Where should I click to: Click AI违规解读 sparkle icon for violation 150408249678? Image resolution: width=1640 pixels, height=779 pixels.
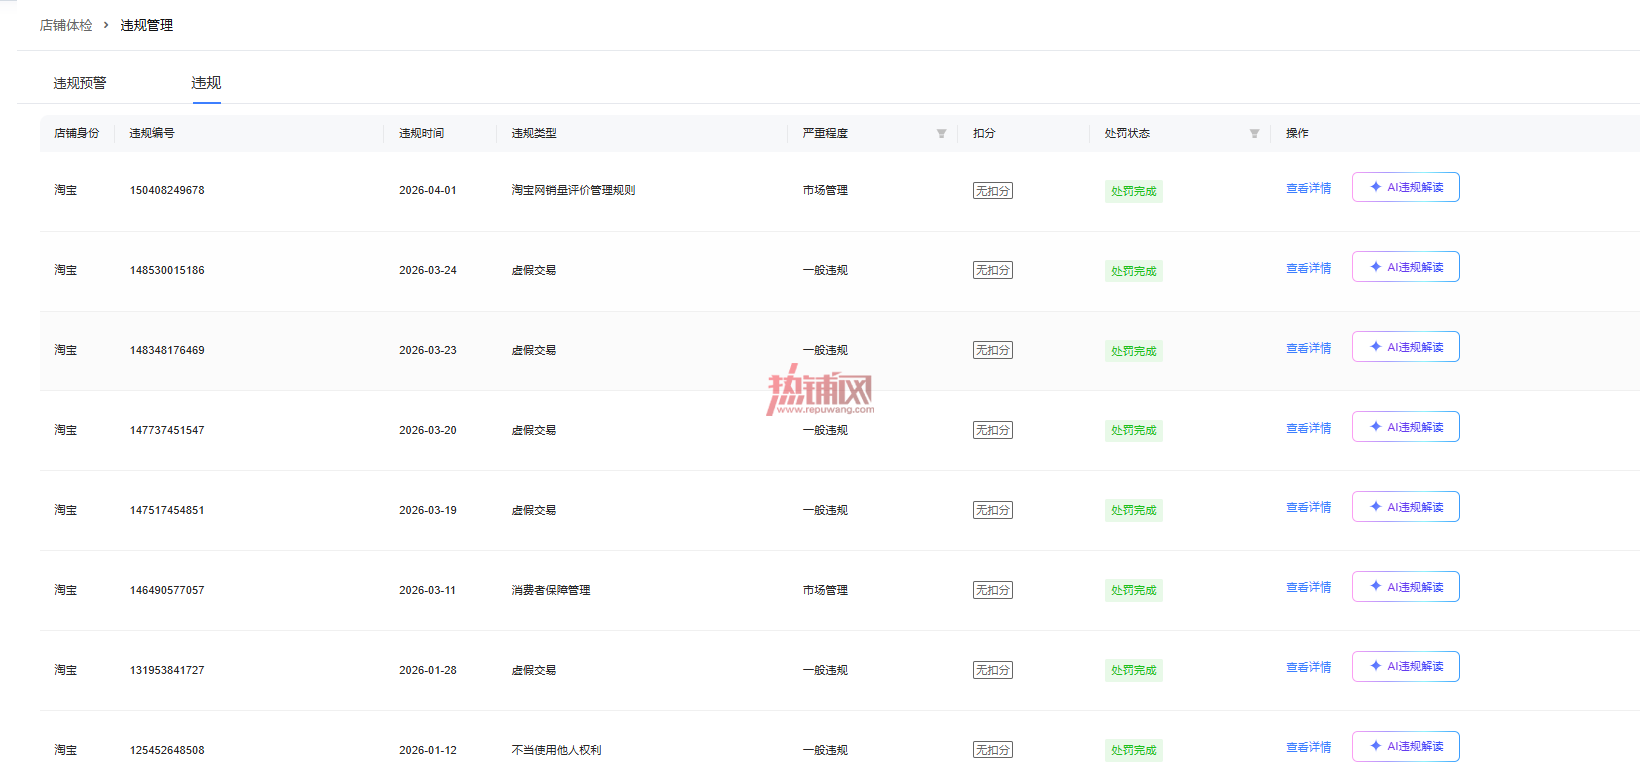tap(1376, 187)
